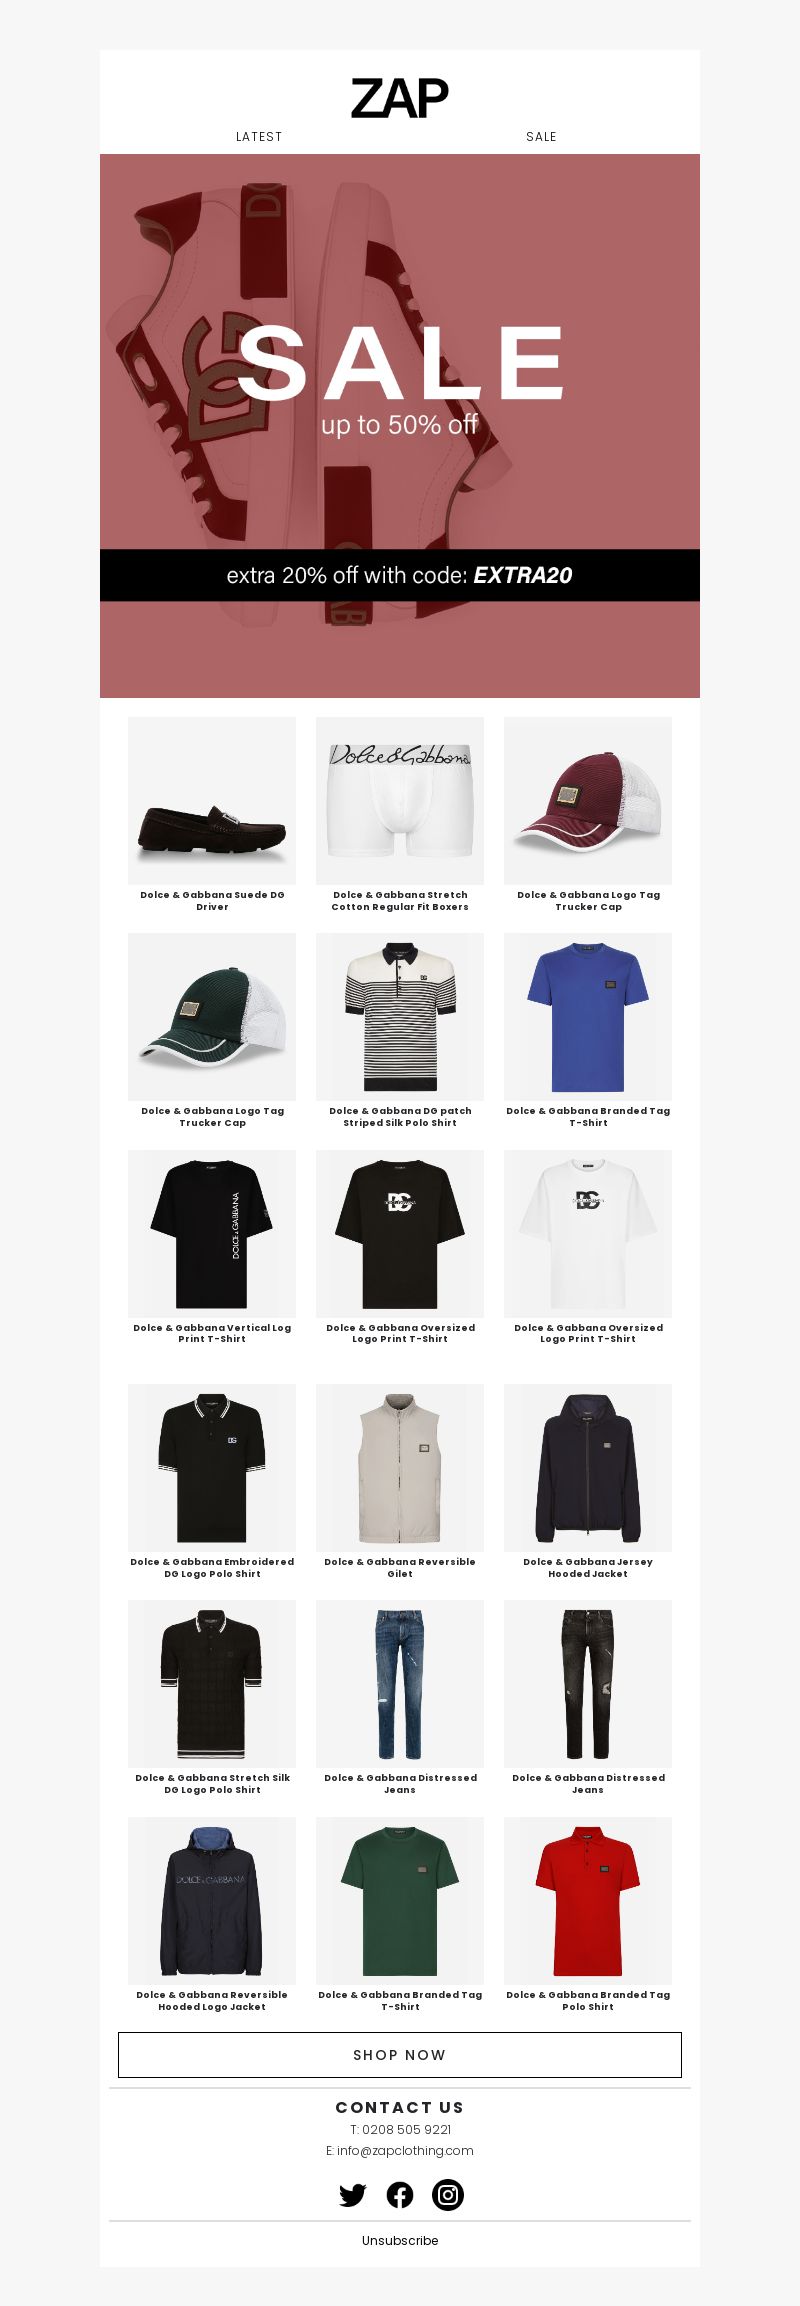Click the SHOP NOW button
The width and height of the screenshot is (800, 2306).
click(x=400, y=2055)
